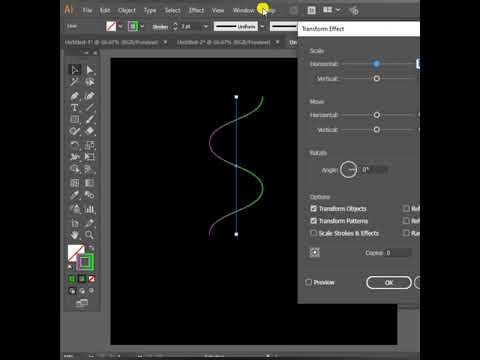
Task: Swap fill and stroke arrows icon
Action: pyautogui.click(x=91, y=248)
